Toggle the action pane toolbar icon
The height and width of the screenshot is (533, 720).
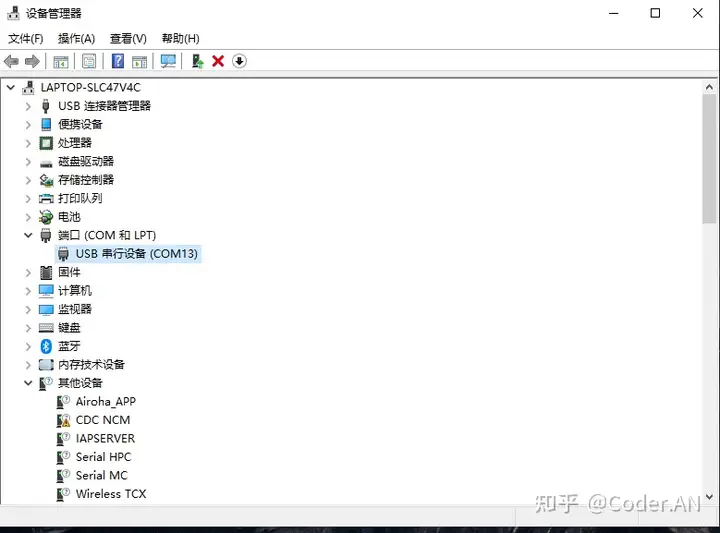(x=140, y=61)
